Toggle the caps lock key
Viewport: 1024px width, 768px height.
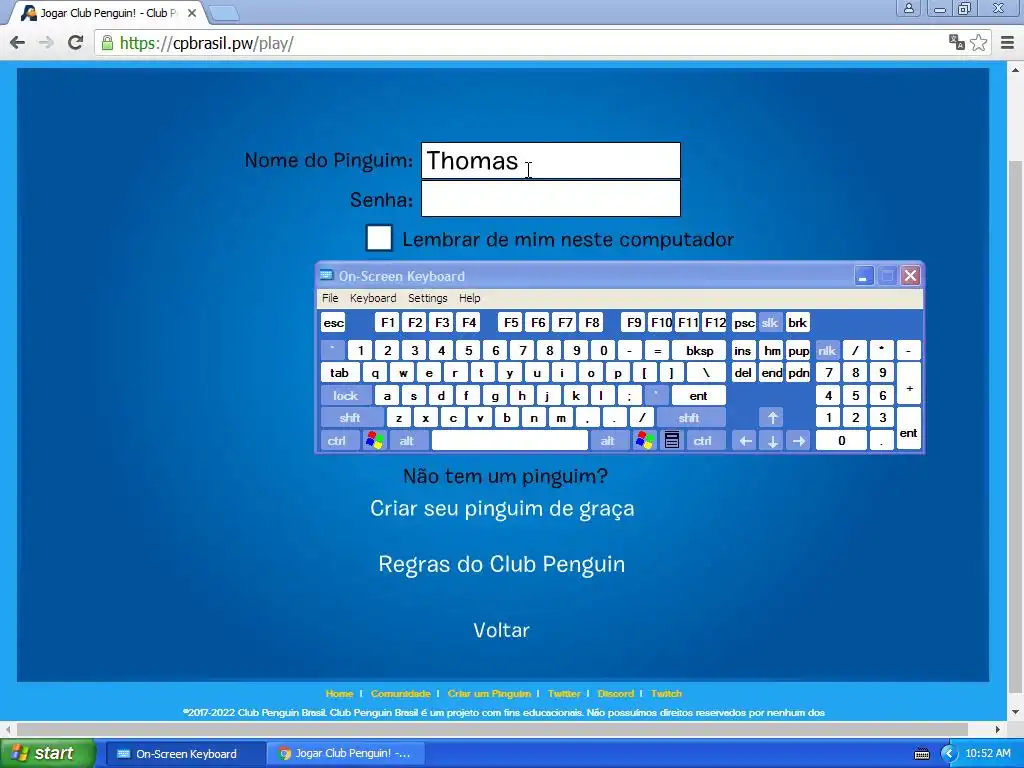pos(346,396)
